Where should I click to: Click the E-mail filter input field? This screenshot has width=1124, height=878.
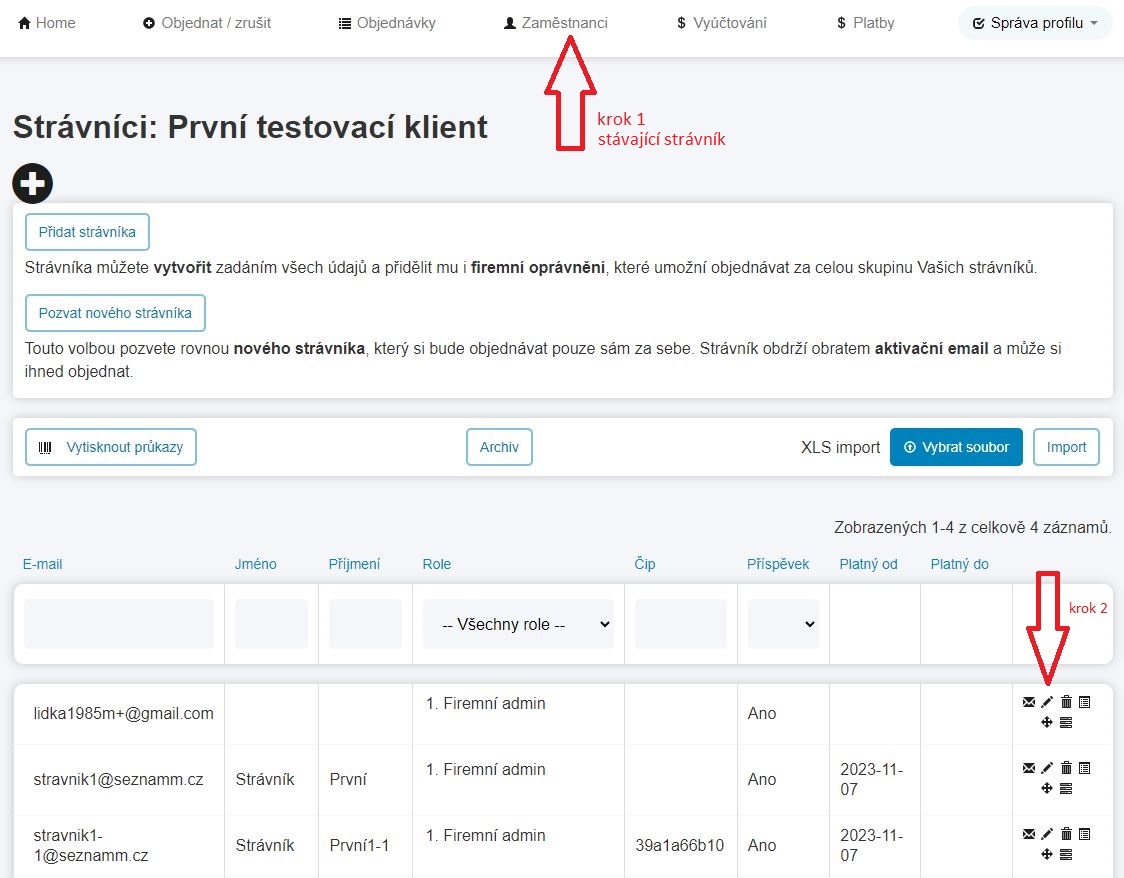[x=119, y=624]
